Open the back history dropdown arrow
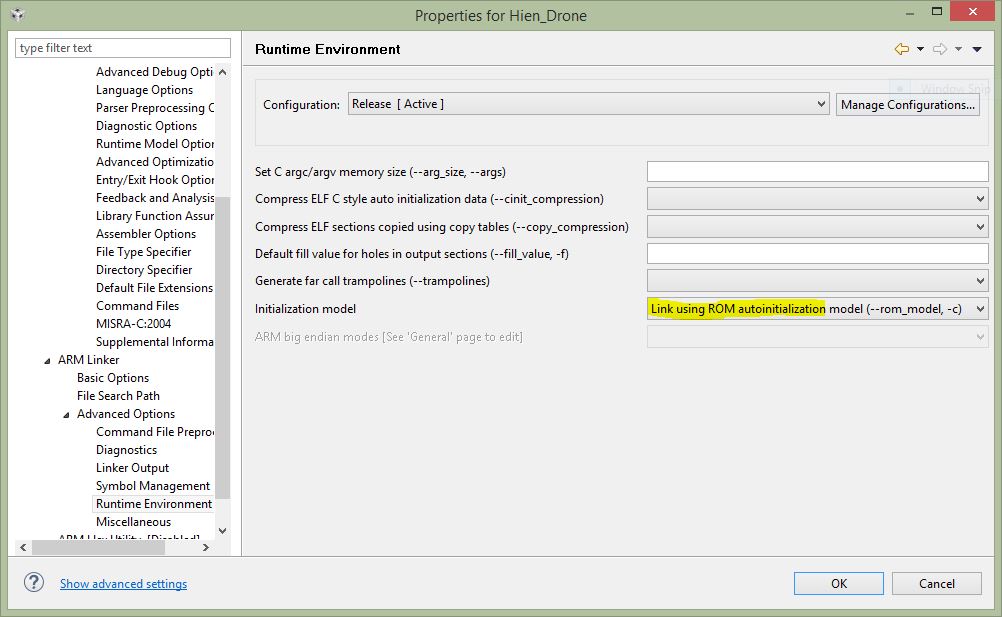Screen dimensions: 1002x617 tap(919, 49)
